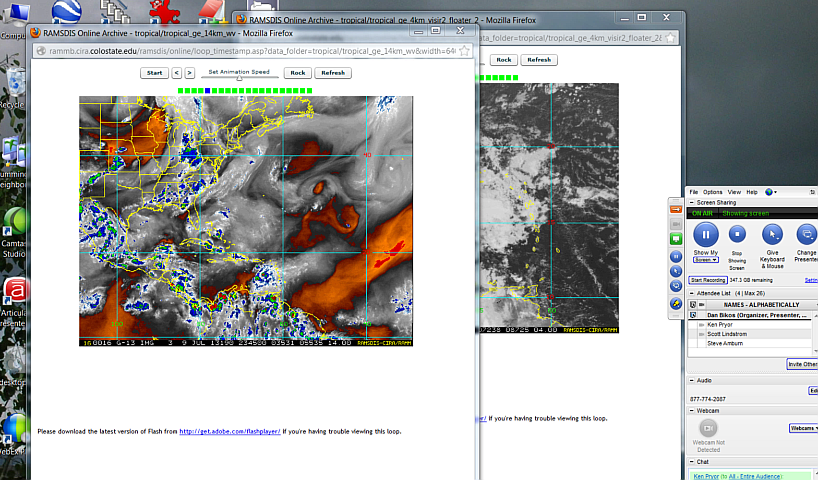Click the Change Presenter icon
The width and height of the screenshot is (818, 480).
806,235
